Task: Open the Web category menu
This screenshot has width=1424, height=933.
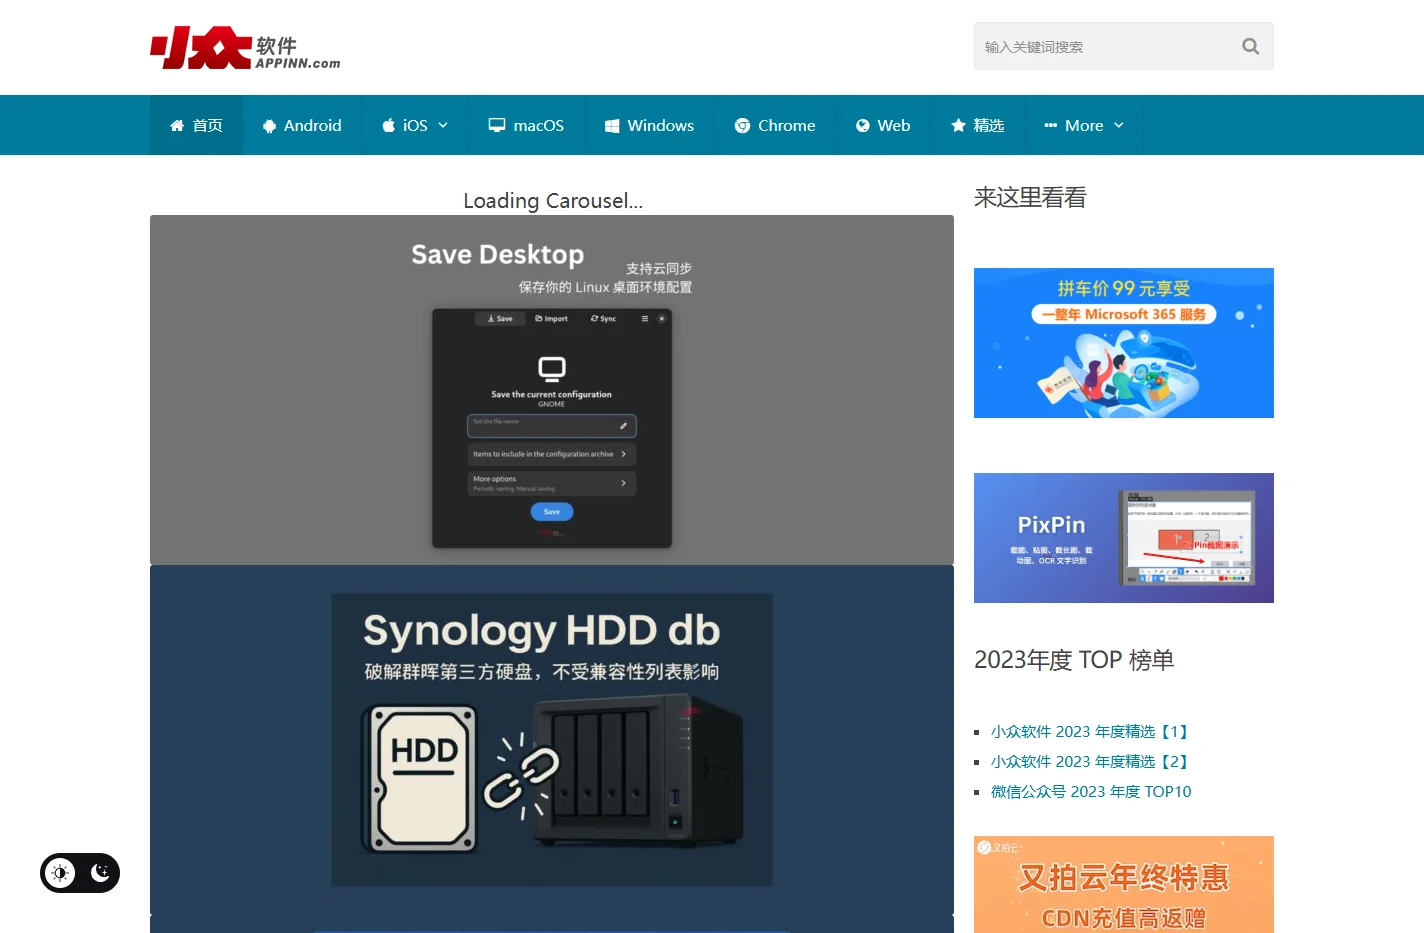Action: [x=883, y=125]
